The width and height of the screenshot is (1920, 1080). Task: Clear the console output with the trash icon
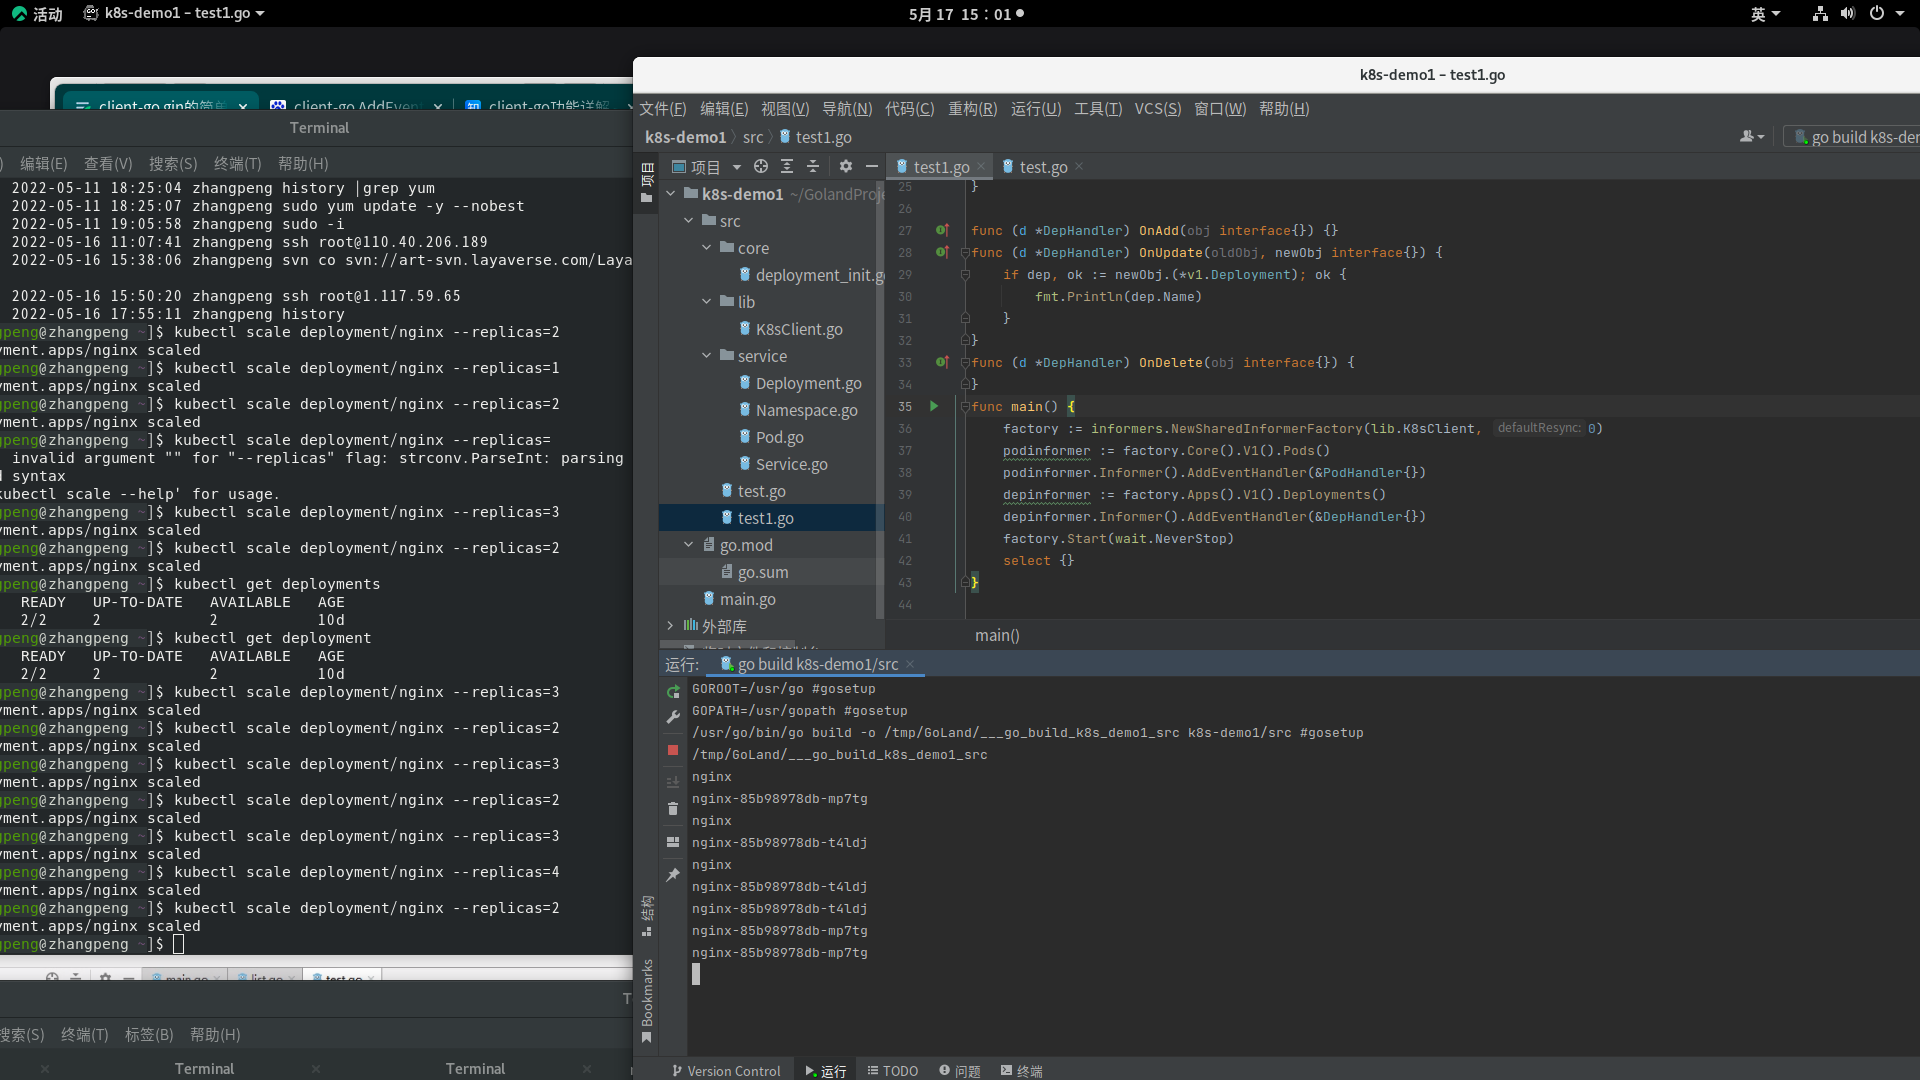click(x=673, y=809)
